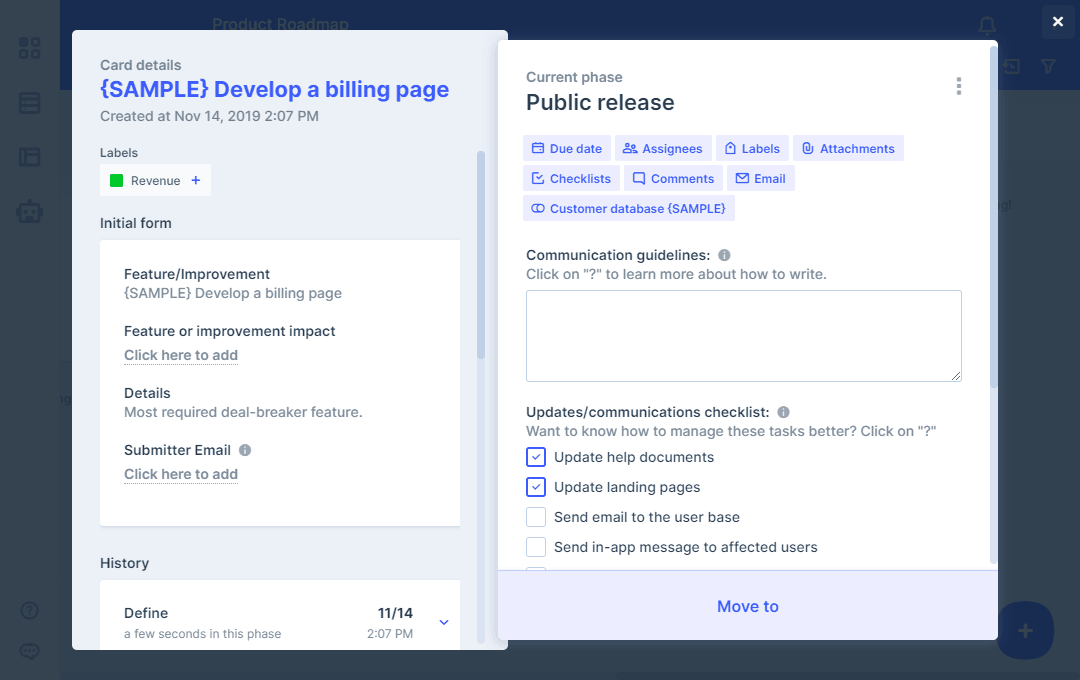Open the Assignees selector
Image resolution: width=1080 pixels, height=680 pixels.
tap(662, 149)
